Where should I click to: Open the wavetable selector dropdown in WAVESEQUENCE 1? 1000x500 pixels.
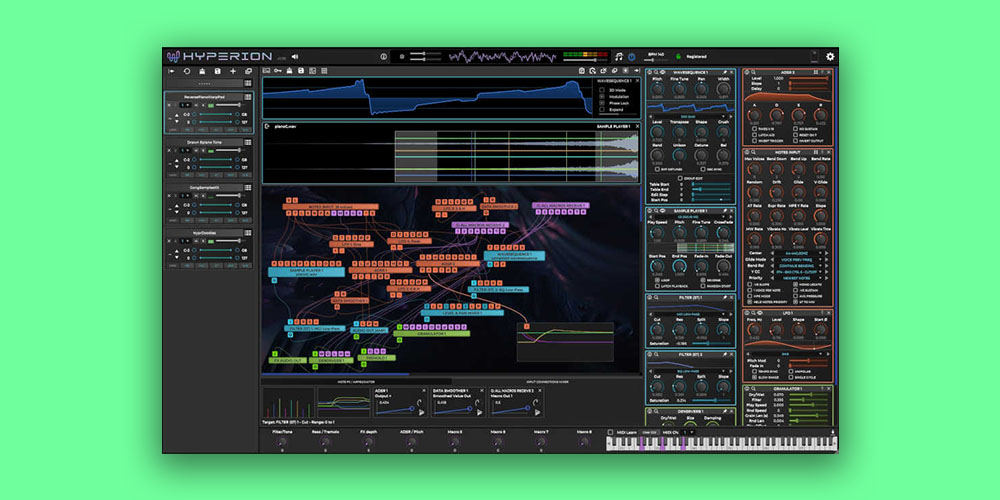point(687,117)
